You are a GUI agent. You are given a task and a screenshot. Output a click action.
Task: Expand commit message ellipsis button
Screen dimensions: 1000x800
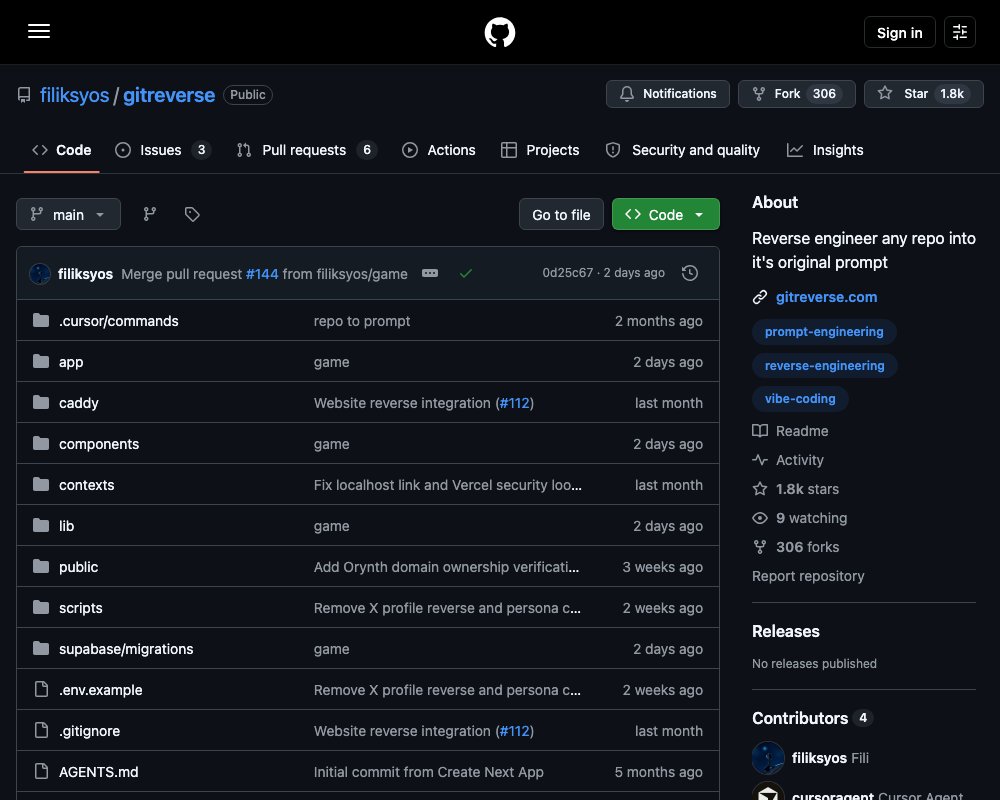tap(430, 273)
